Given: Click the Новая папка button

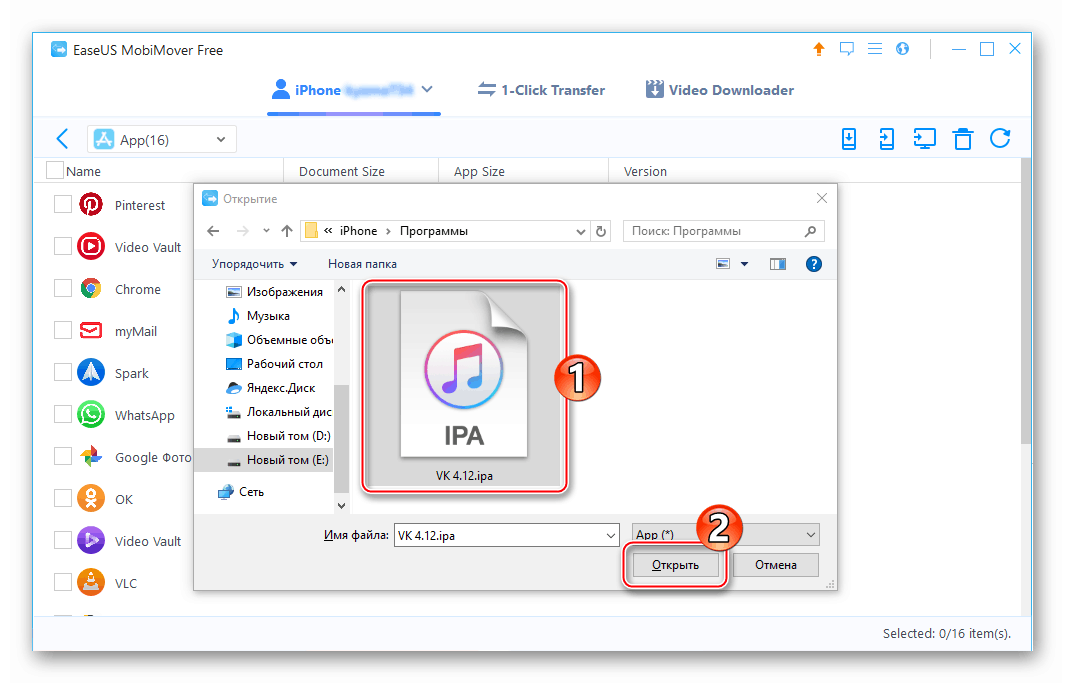Looking at the screenshot, I should coord(362,264).
